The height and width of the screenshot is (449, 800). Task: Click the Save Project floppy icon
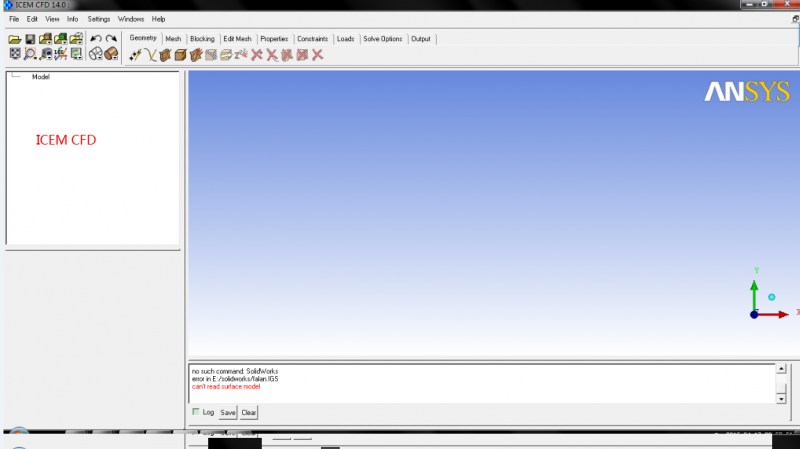[x=30, y=39]
